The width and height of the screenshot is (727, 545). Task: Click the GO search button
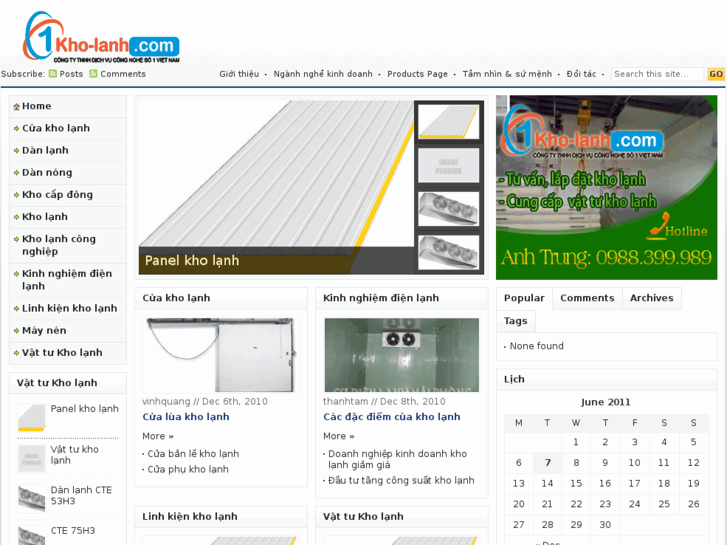[716, 74]
